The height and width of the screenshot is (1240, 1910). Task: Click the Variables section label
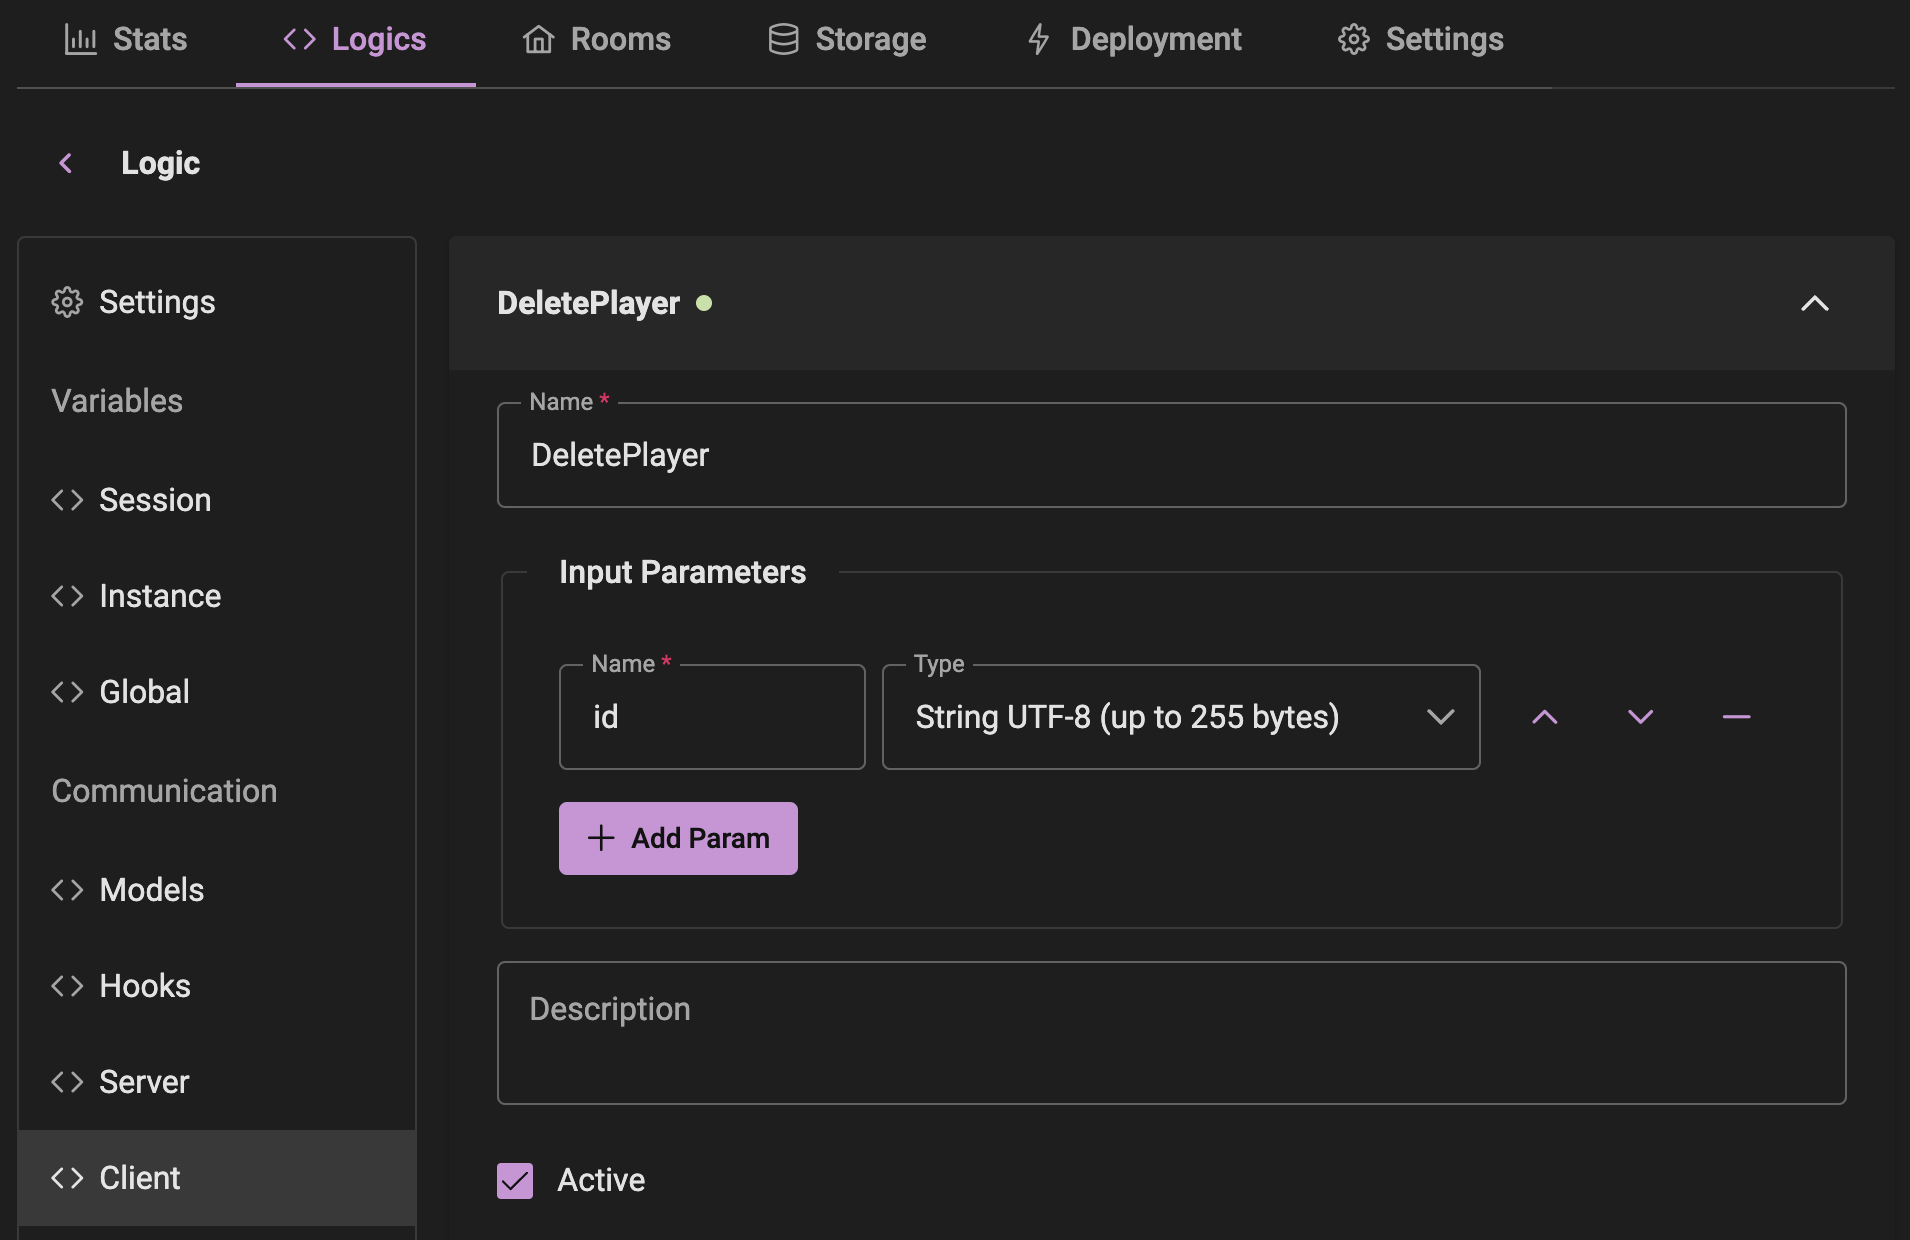117,401
